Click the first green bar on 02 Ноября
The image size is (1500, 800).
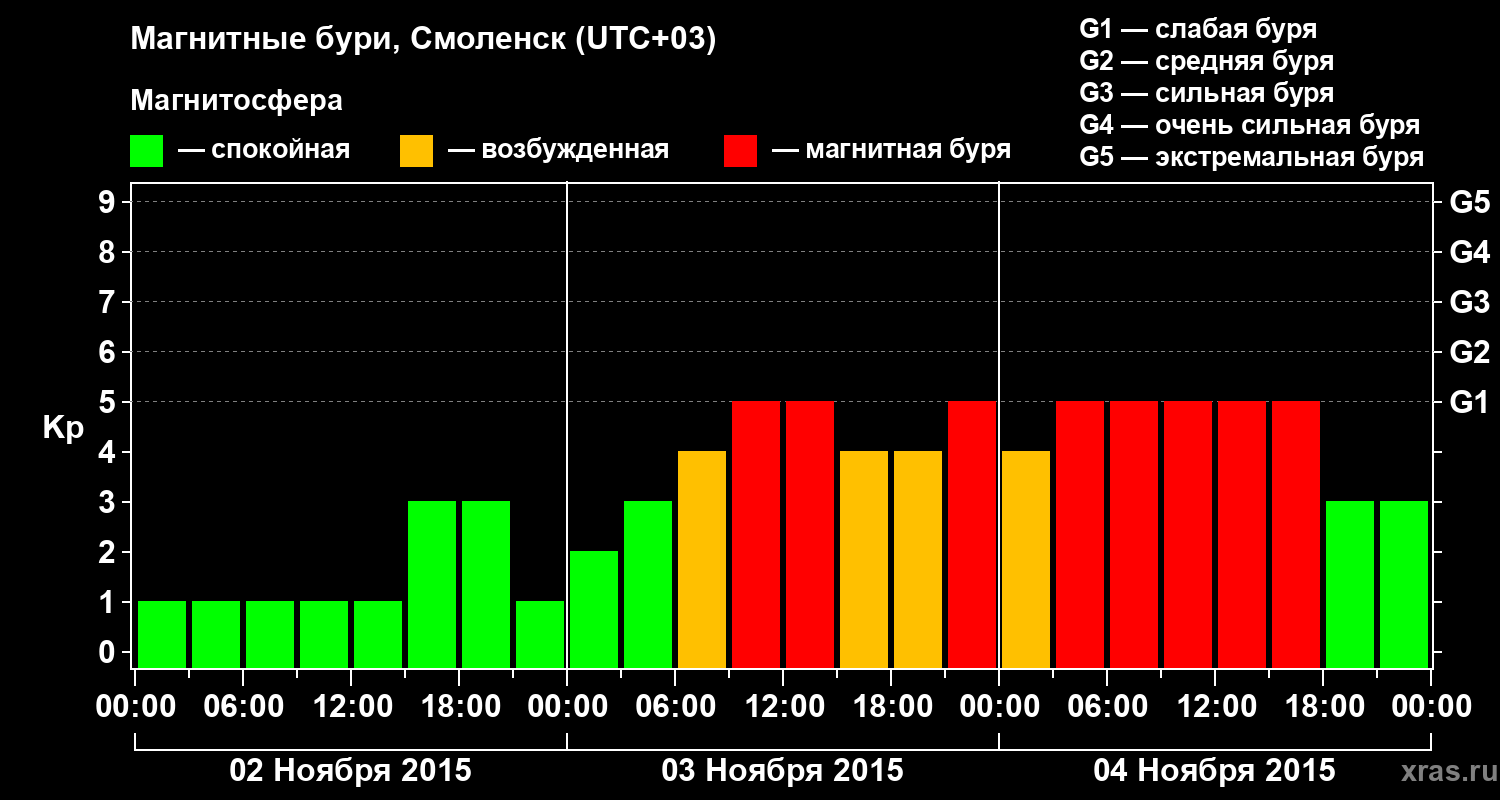click(162, 634)
